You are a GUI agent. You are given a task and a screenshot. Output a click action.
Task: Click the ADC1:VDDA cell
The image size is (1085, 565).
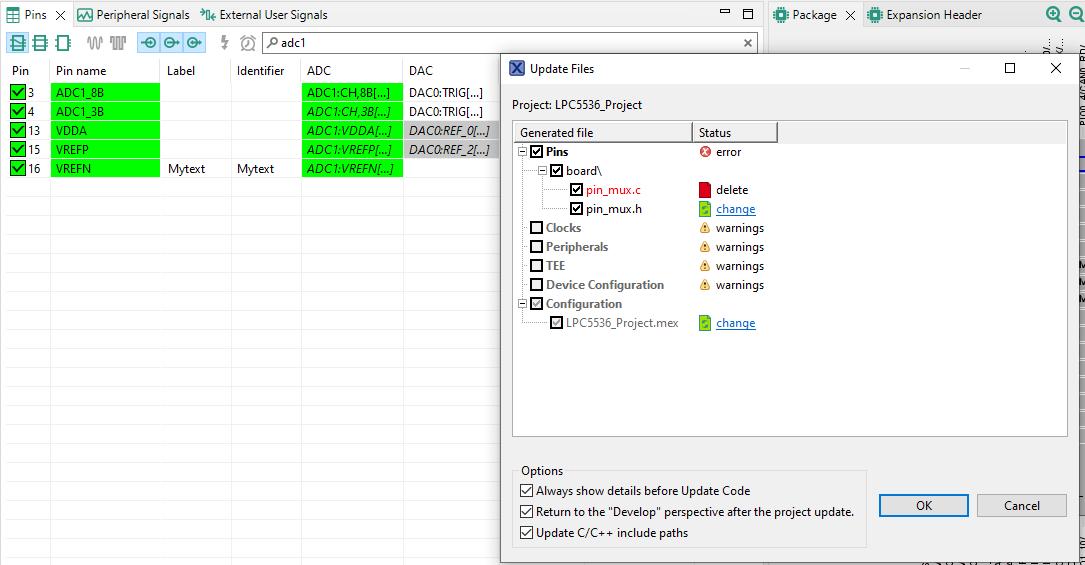pos(352,131)
